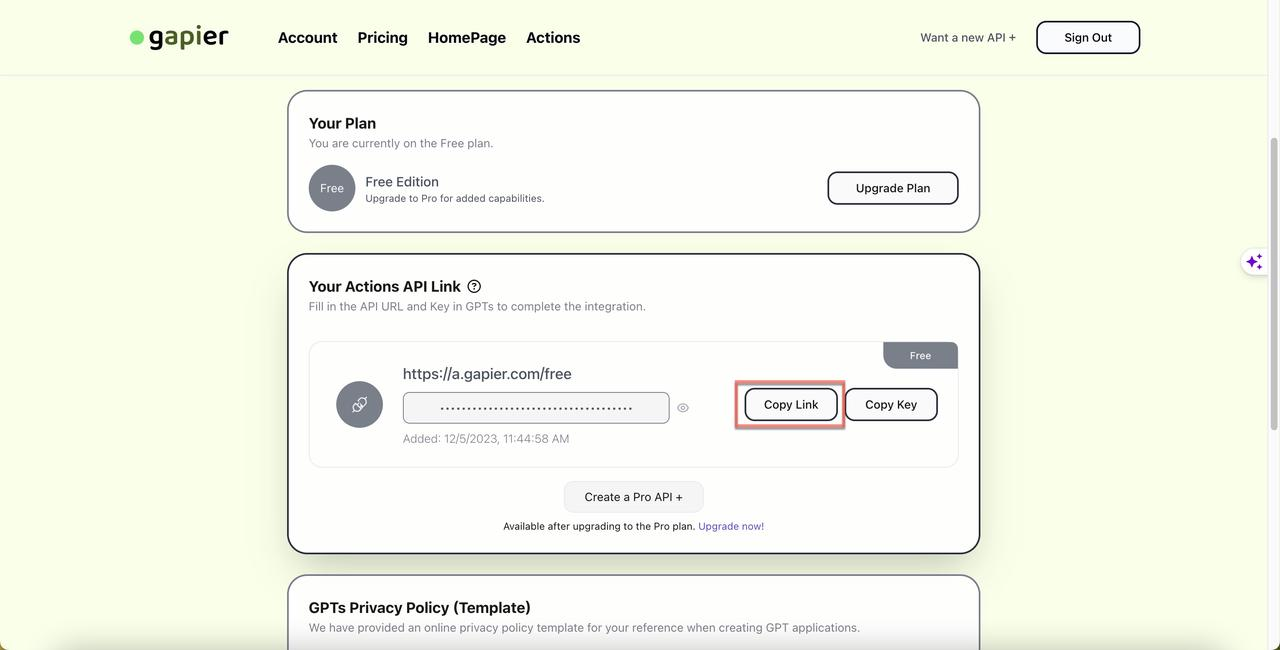Copy the API key

pos(891,404)
